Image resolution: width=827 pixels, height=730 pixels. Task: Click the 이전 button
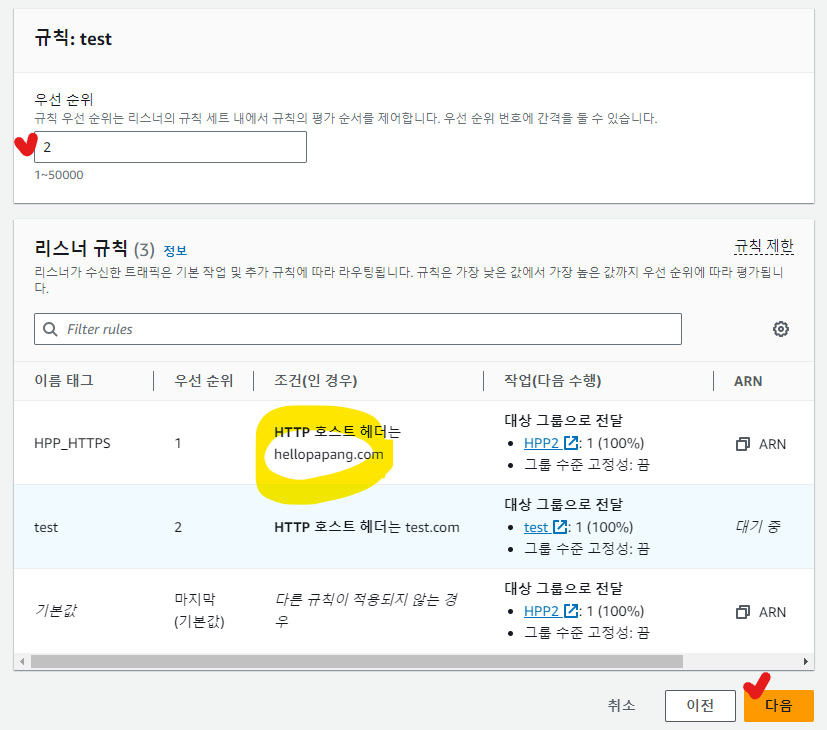coord(699,706)
